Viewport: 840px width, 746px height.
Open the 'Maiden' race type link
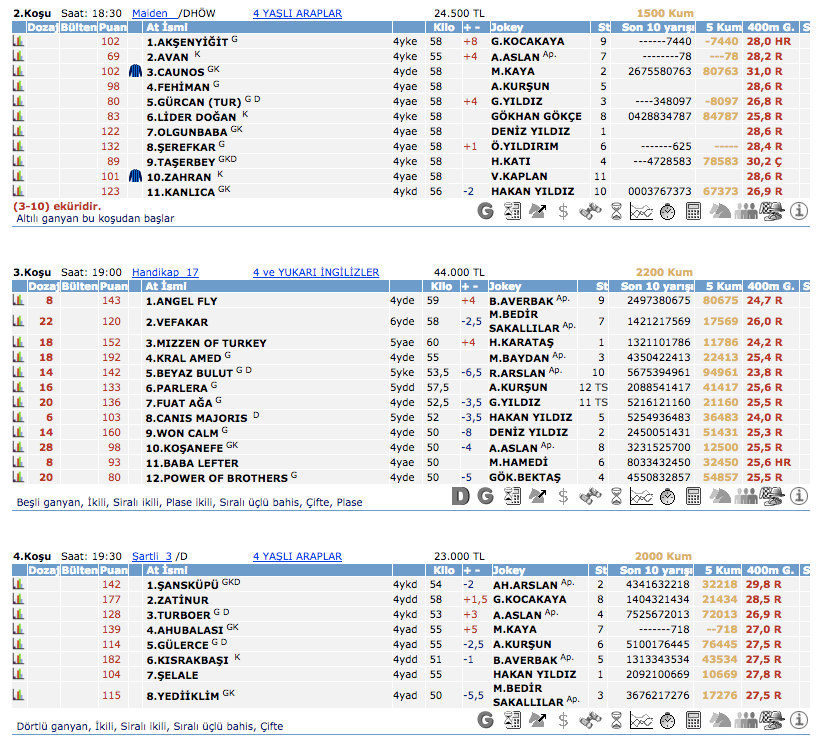click(149, 14)
